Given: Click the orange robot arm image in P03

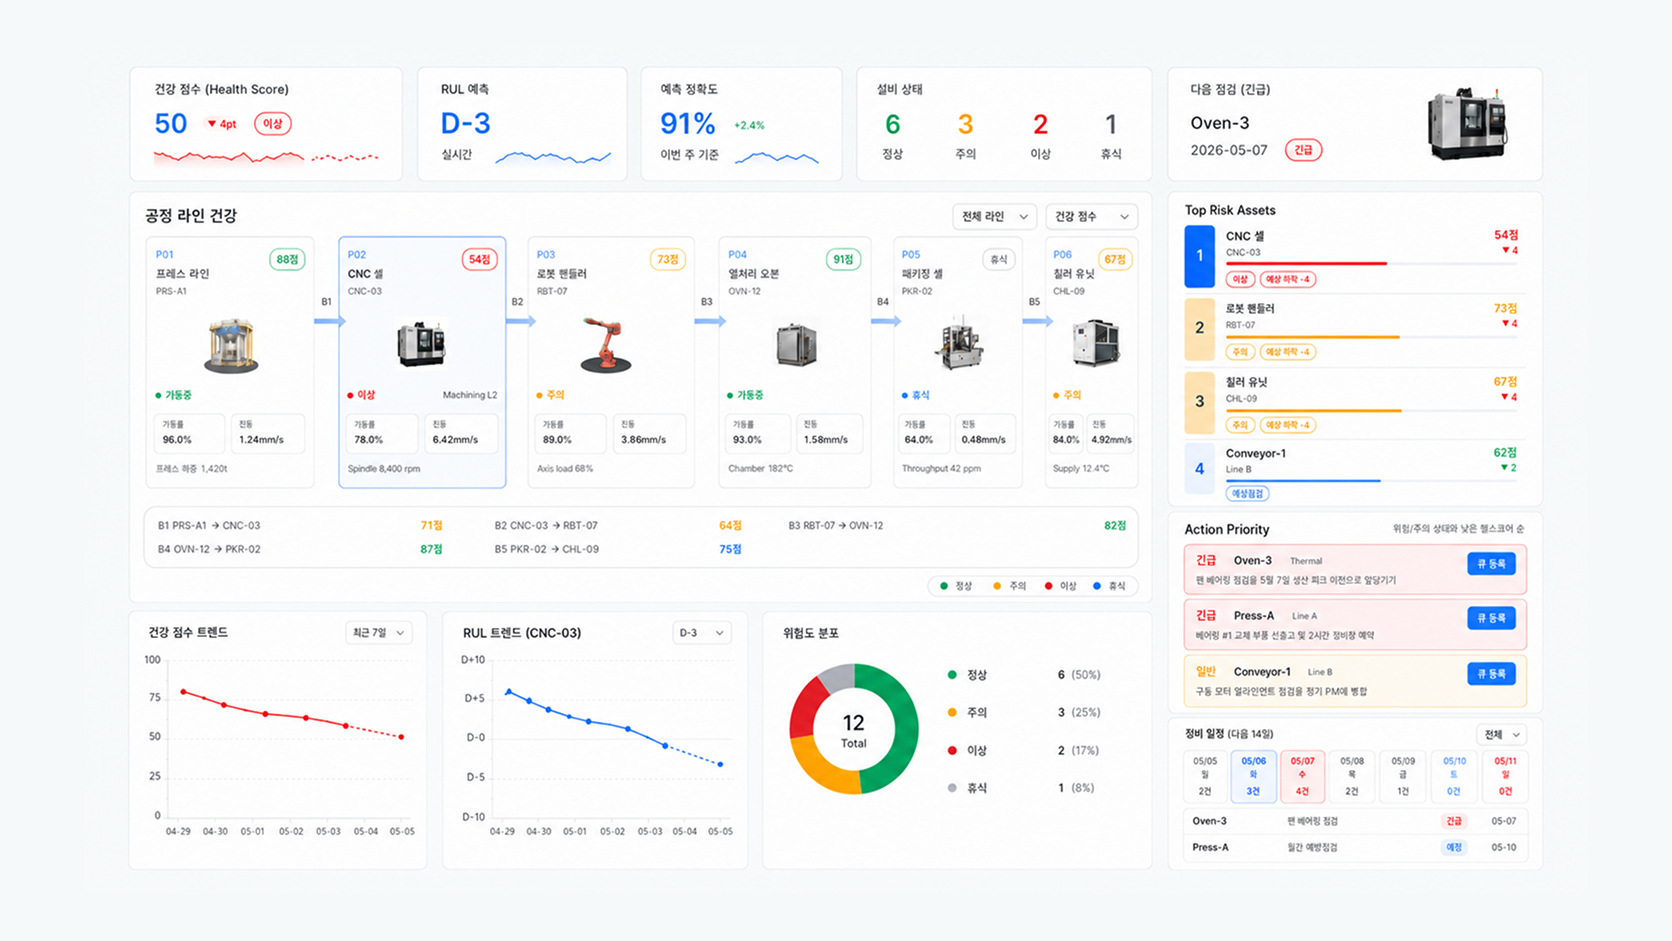Looking at the screenshot, I should [x=606, y=345].
